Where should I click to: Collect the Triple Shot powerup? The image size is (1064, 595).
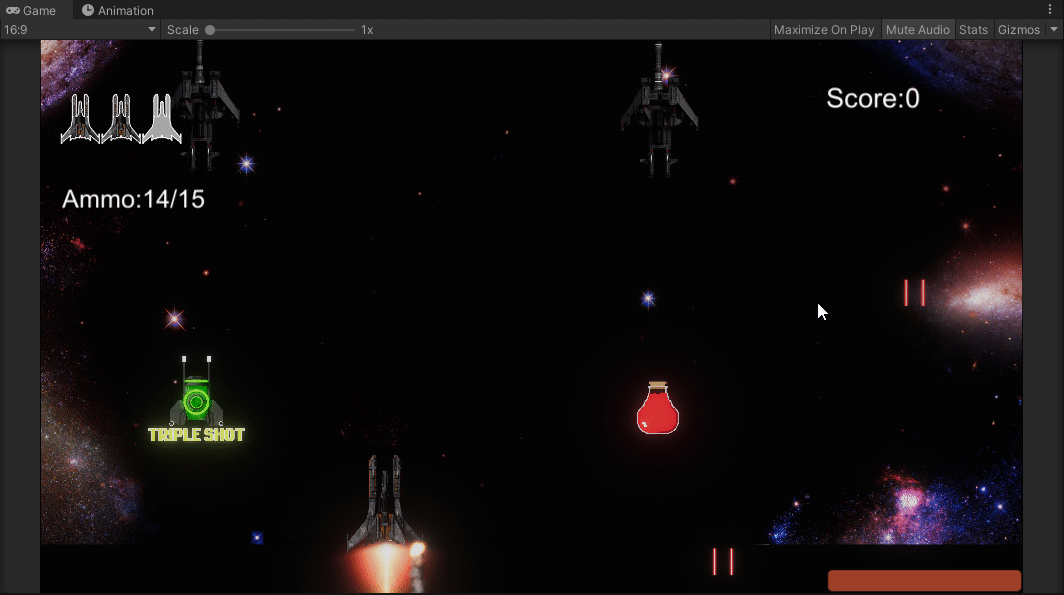point(197,400)
